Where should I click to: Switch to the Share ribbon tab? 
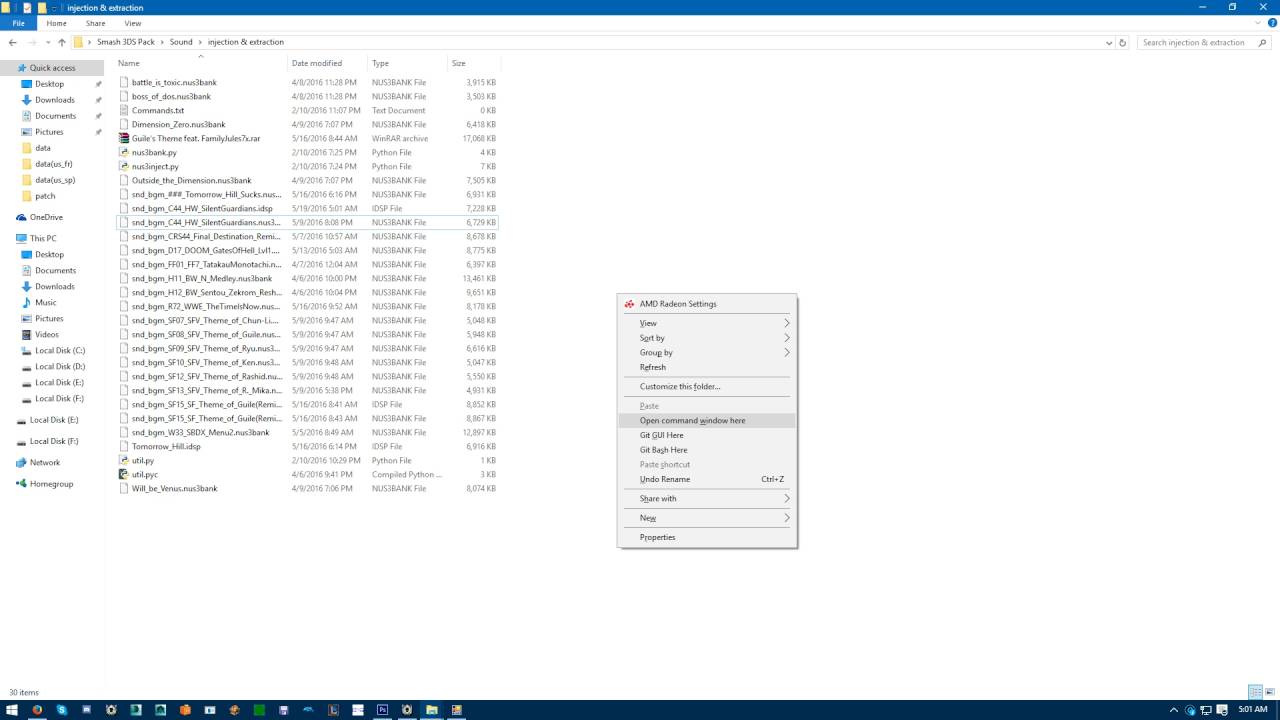(x=95, y=23)
